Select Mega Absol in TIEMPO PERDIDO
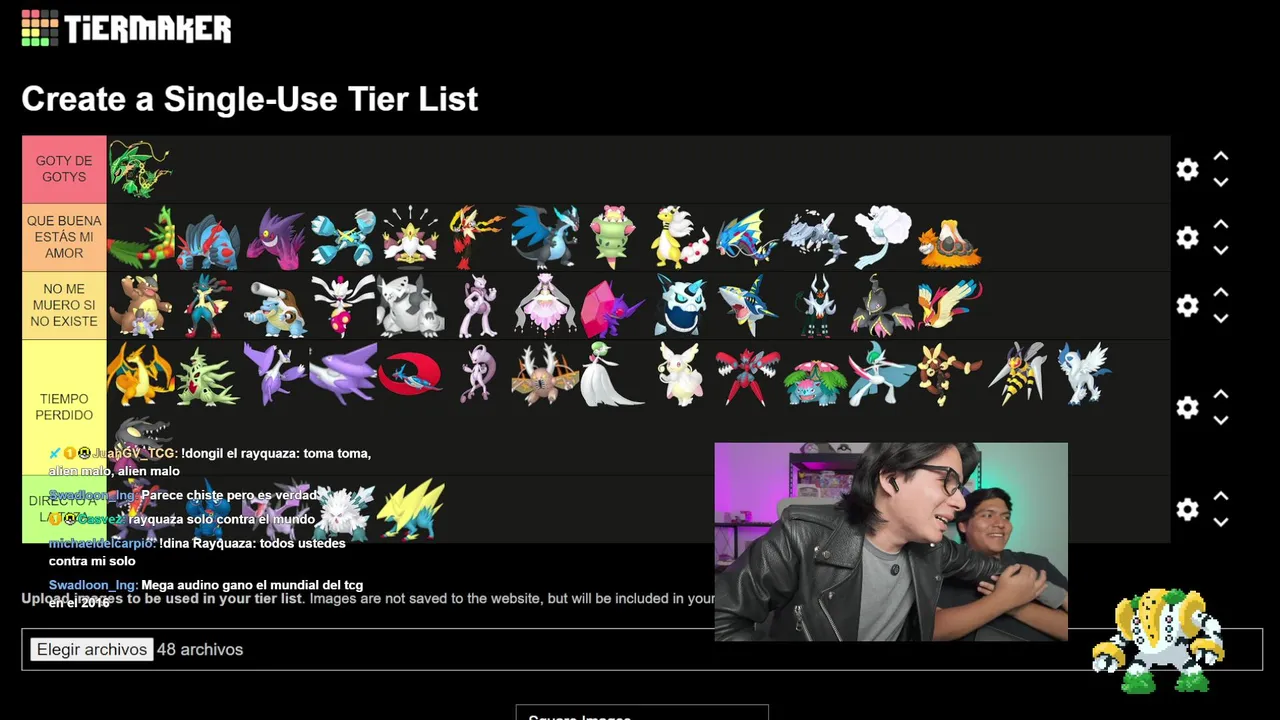Image resolution: width=1280 pixels, height=720 pixels. [1085, 374]
